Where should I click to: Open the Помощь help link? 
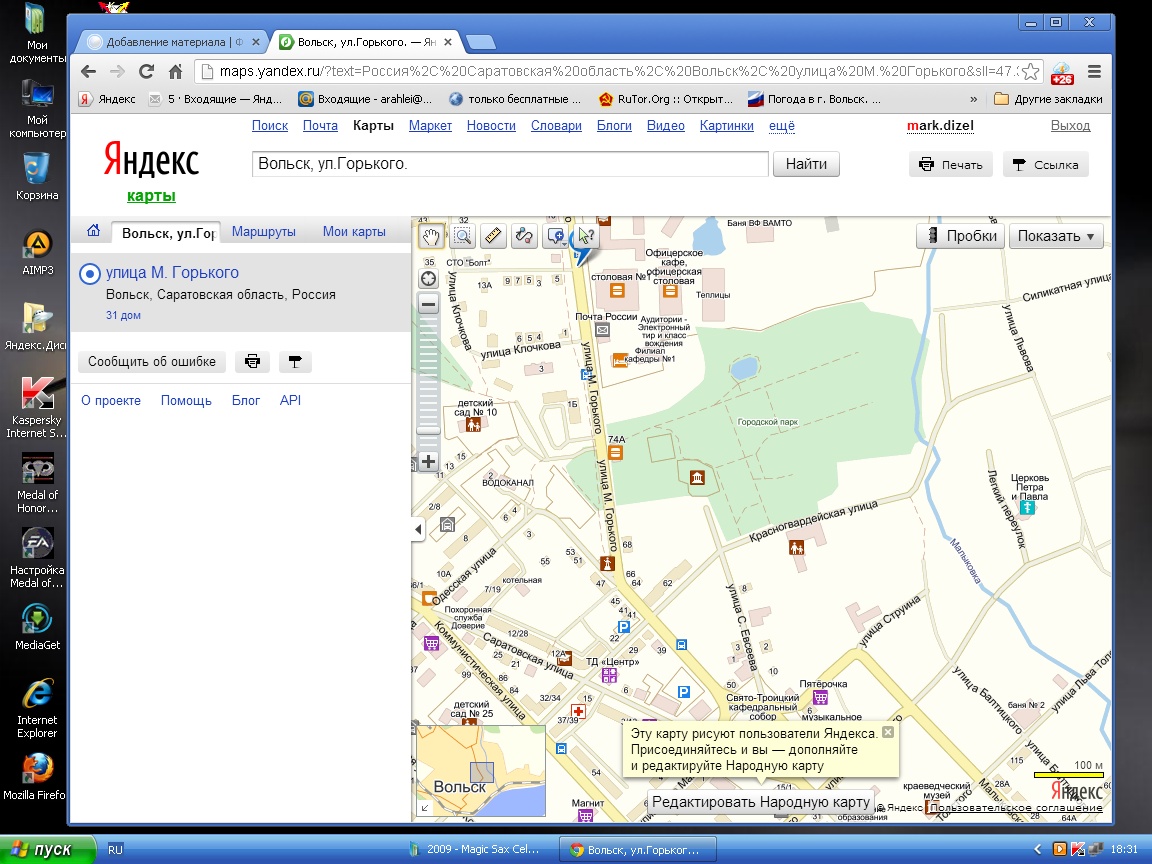186,400
